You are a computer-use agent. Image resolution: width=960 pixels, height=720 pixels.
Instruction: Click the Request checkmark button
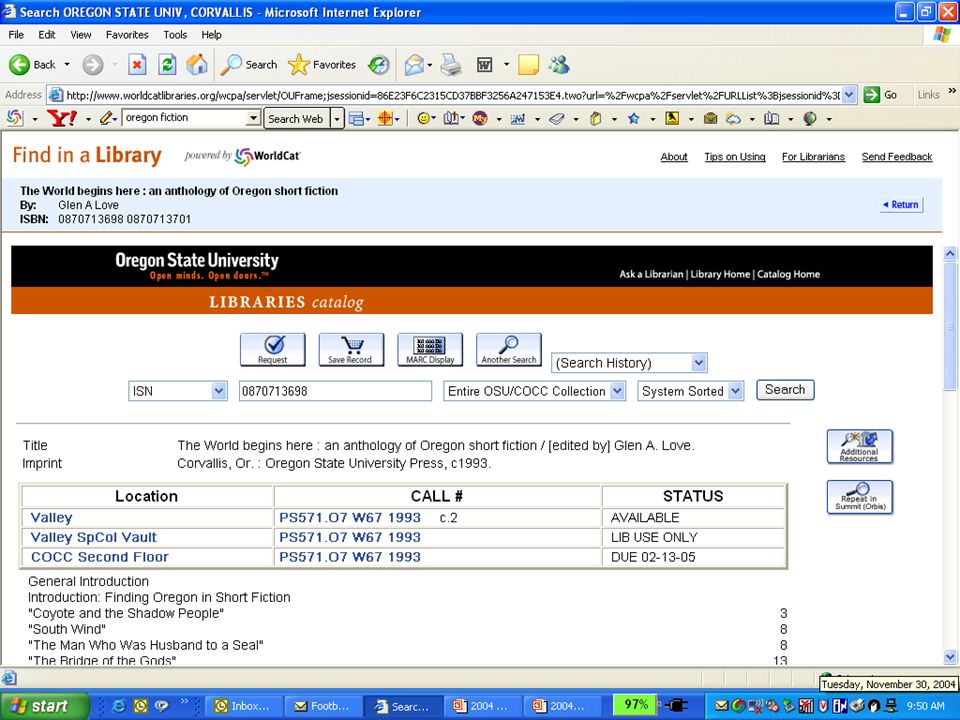(x=272, y=350)
